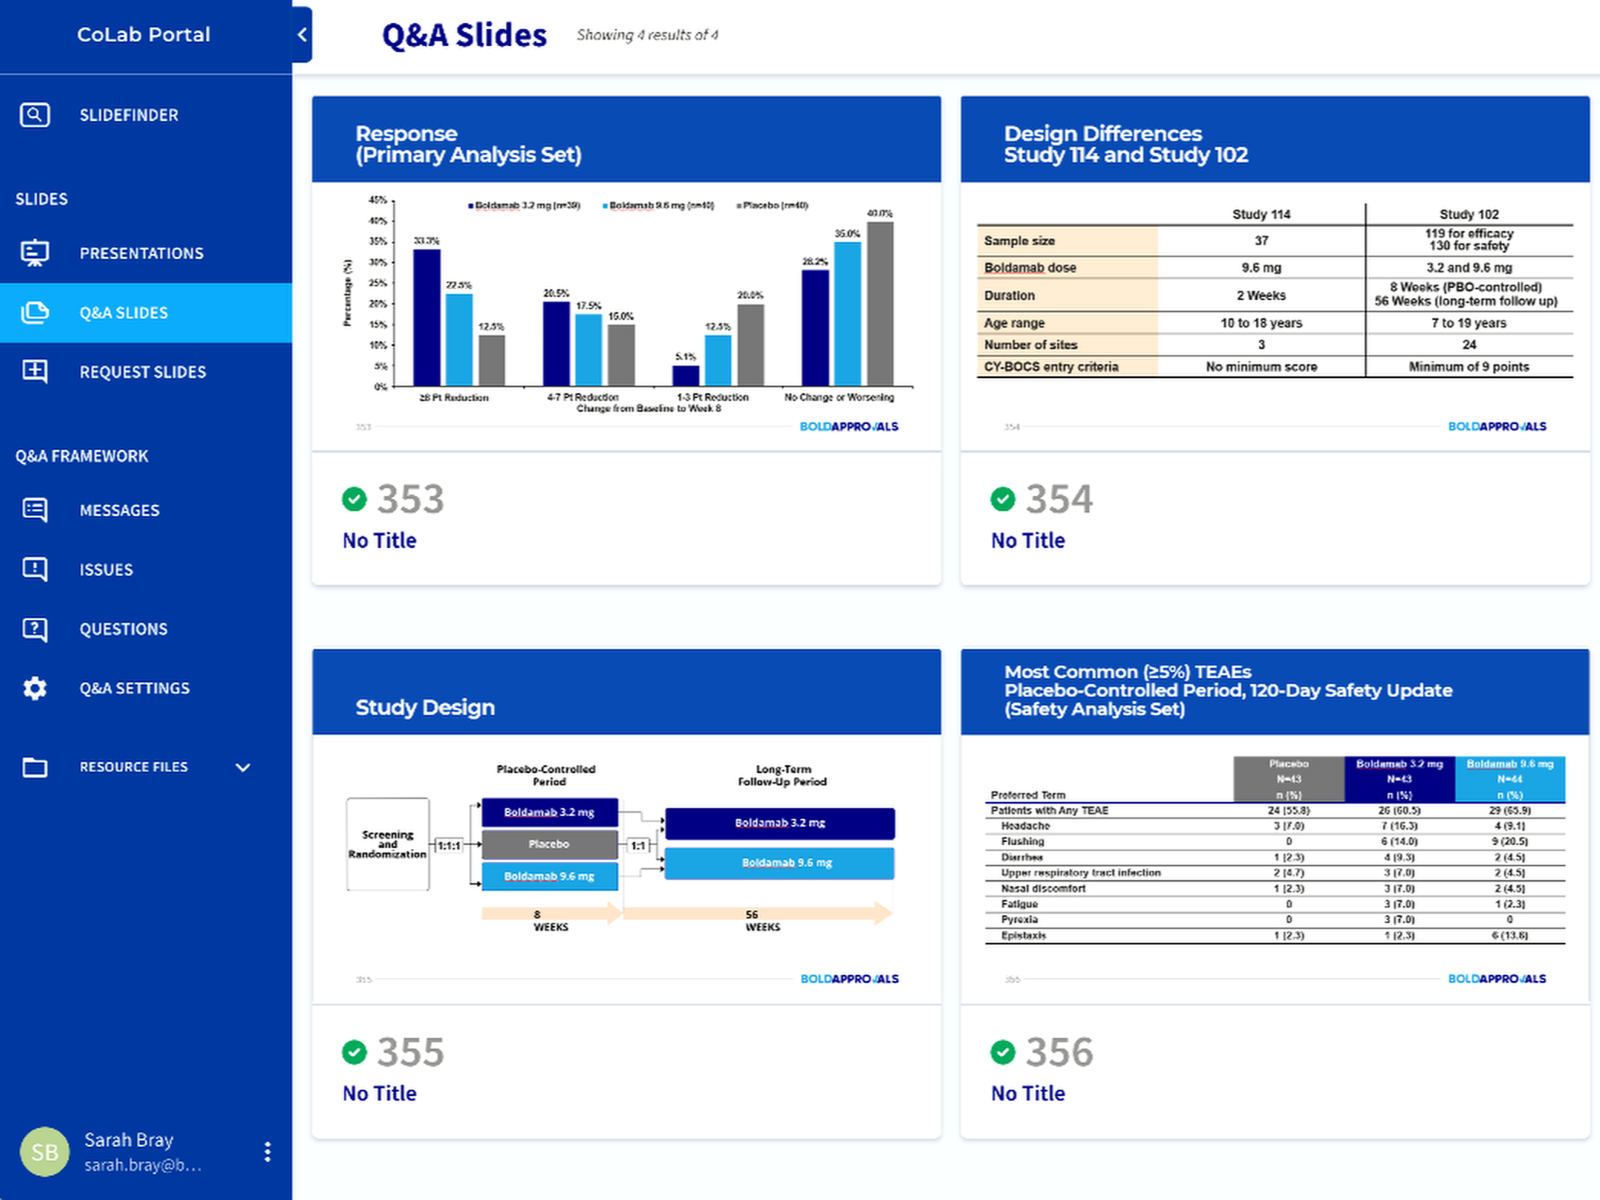Expand the Resource Files chevron
This screenshot has height=1200, width=1600.
click(243, 767)
